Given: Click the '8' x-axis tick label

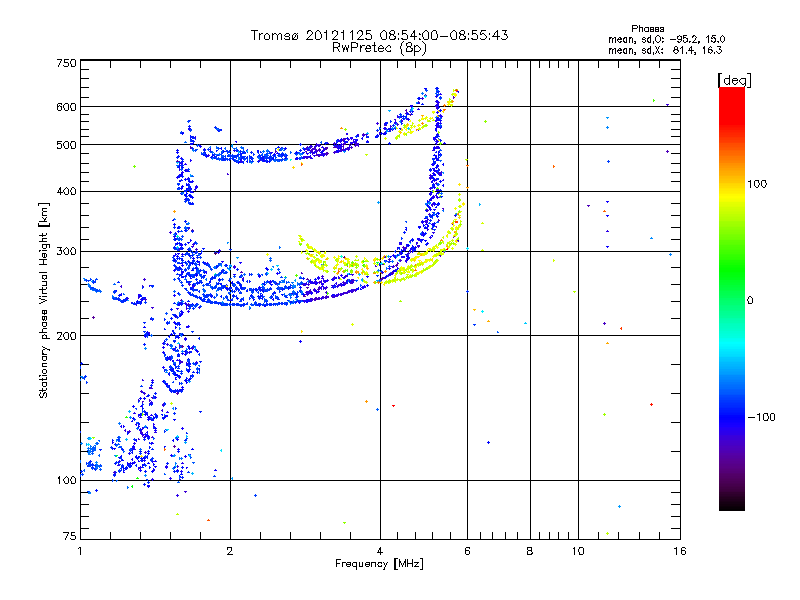Looking at the screenshot, I should click(530, 551).
